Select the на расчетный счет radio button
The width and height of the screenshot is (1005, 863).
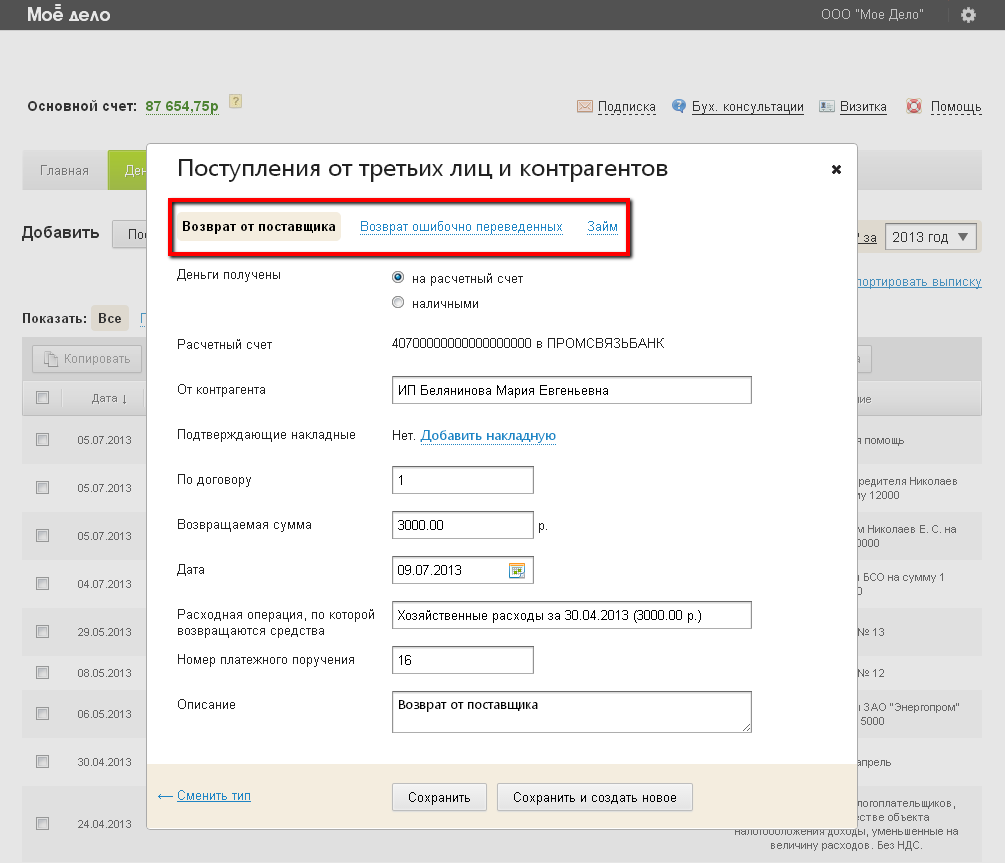coord(398,278)
